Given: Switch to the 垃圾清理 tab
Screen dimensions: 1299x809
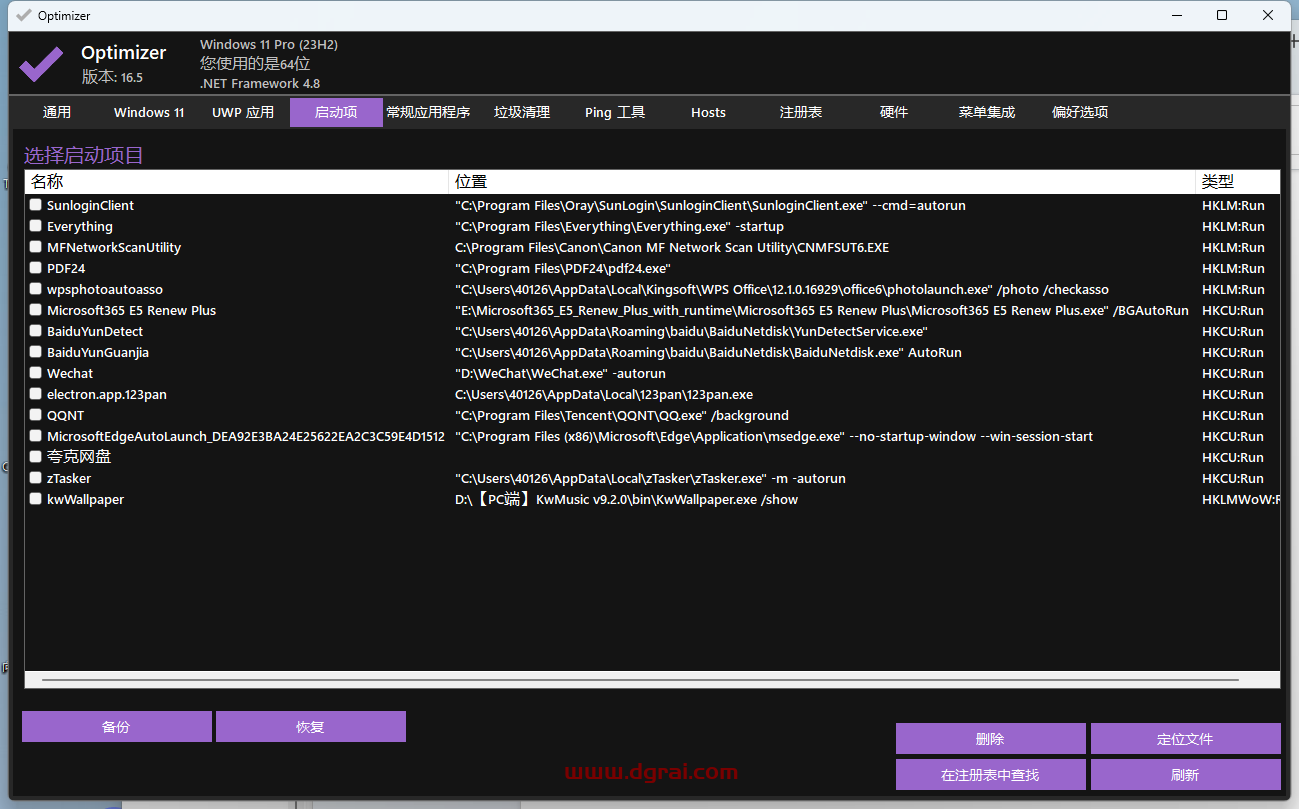Looking at the screenshot, I should pos(522,112).
